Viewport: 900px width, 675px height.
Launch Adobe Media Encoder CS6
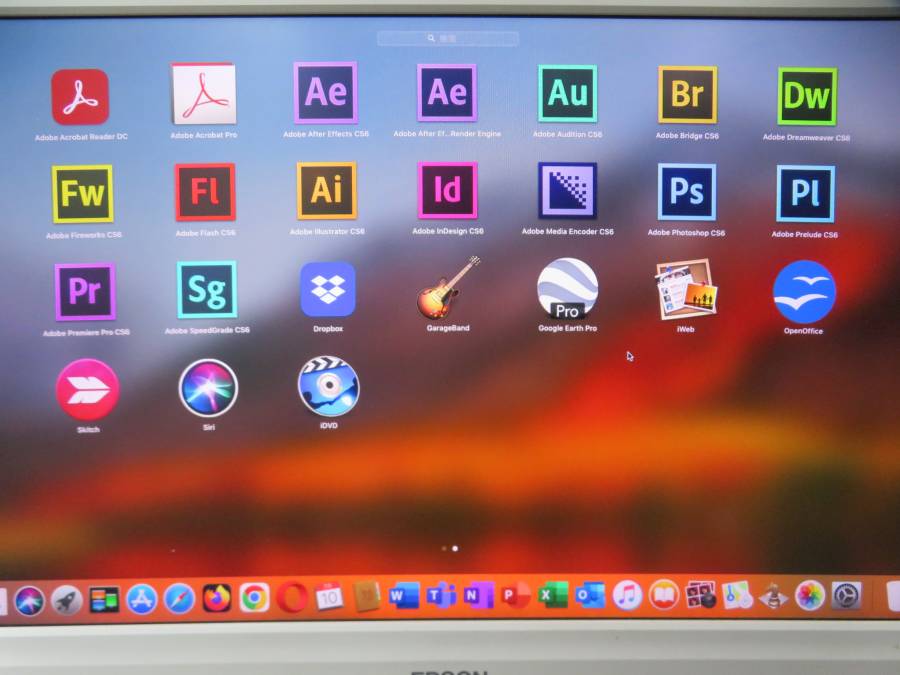pos(567,191)
